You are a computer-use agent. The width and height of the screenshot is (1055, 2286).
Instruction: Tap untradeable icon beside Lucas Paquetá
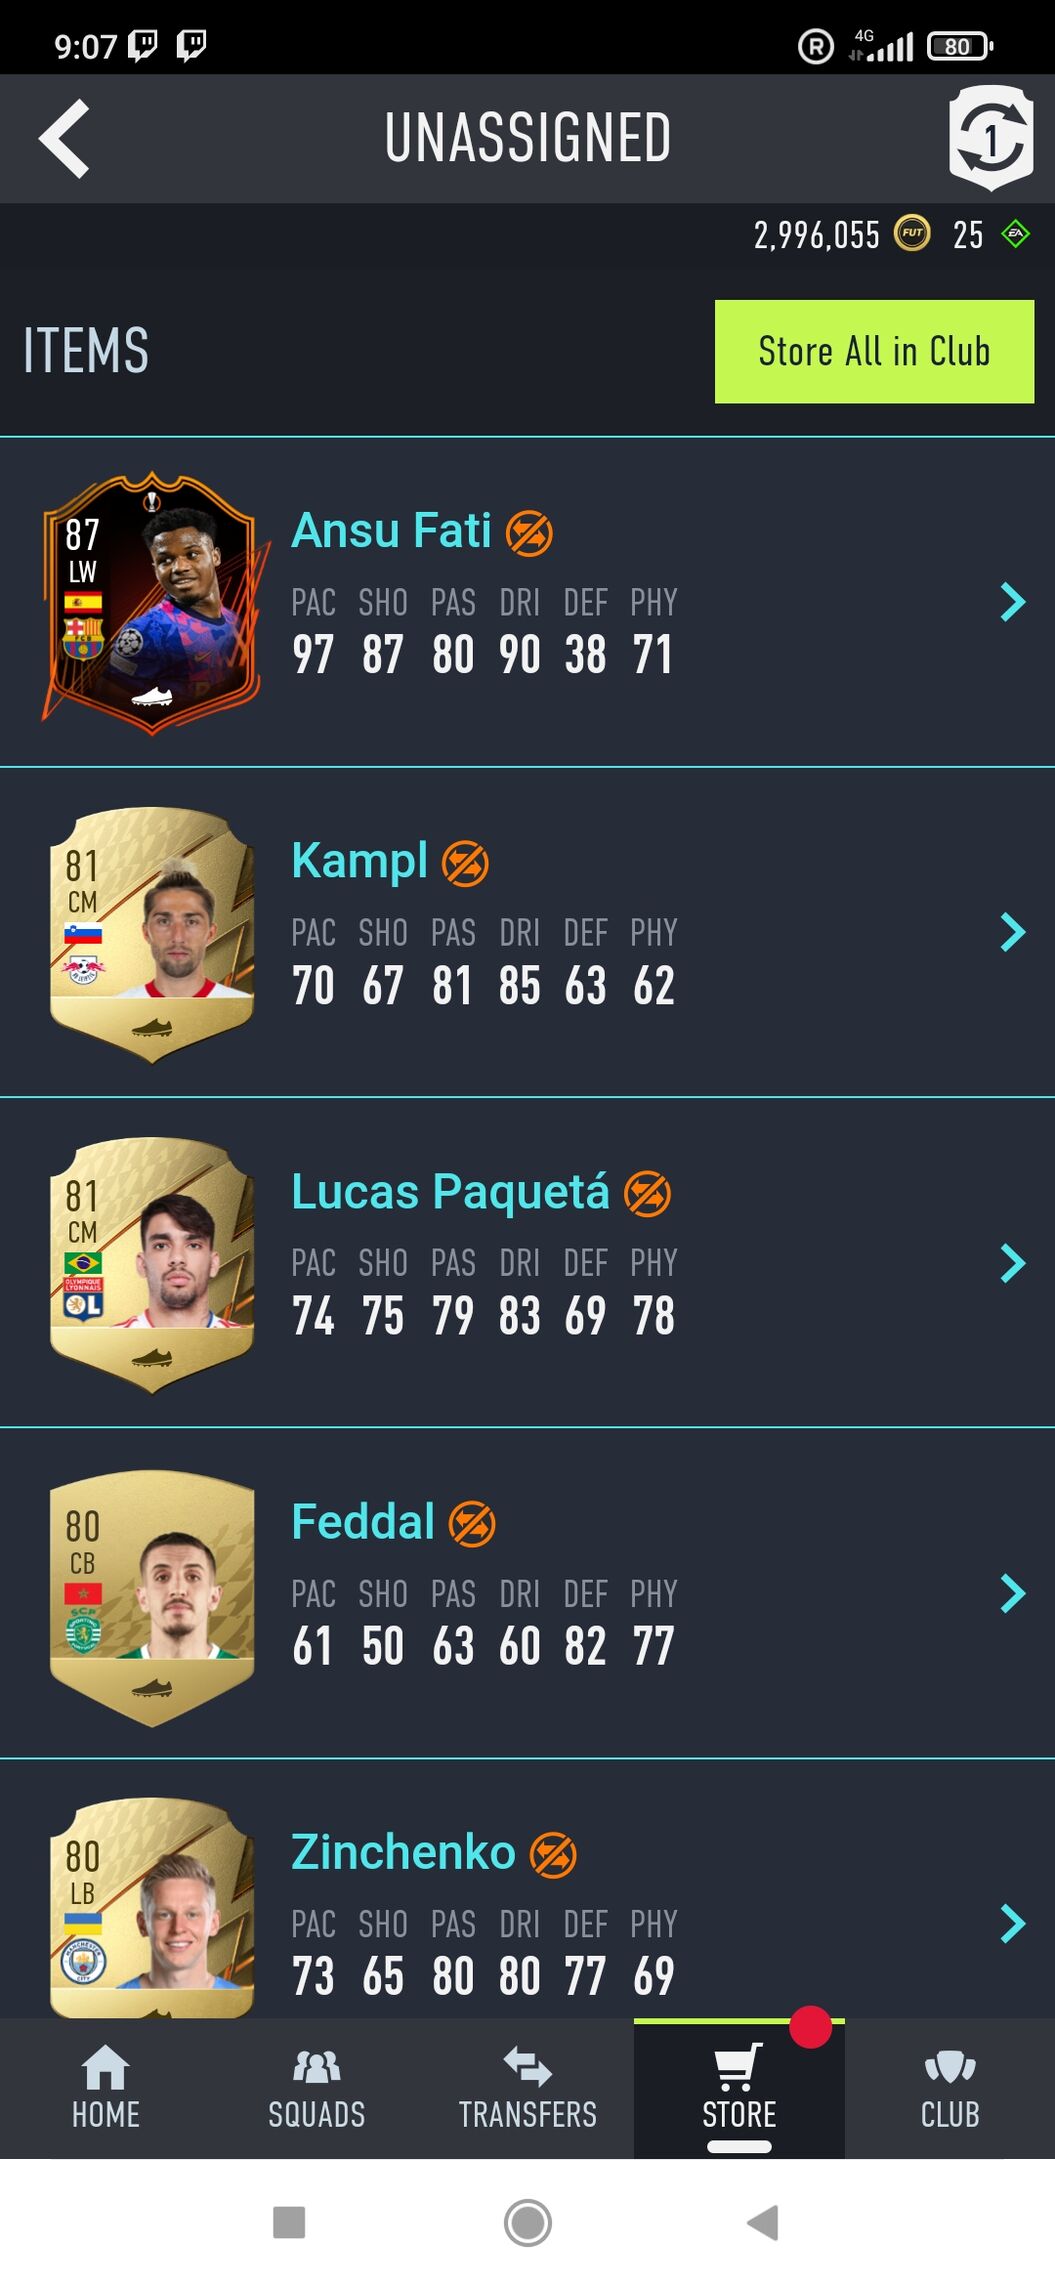point(647,1194)
